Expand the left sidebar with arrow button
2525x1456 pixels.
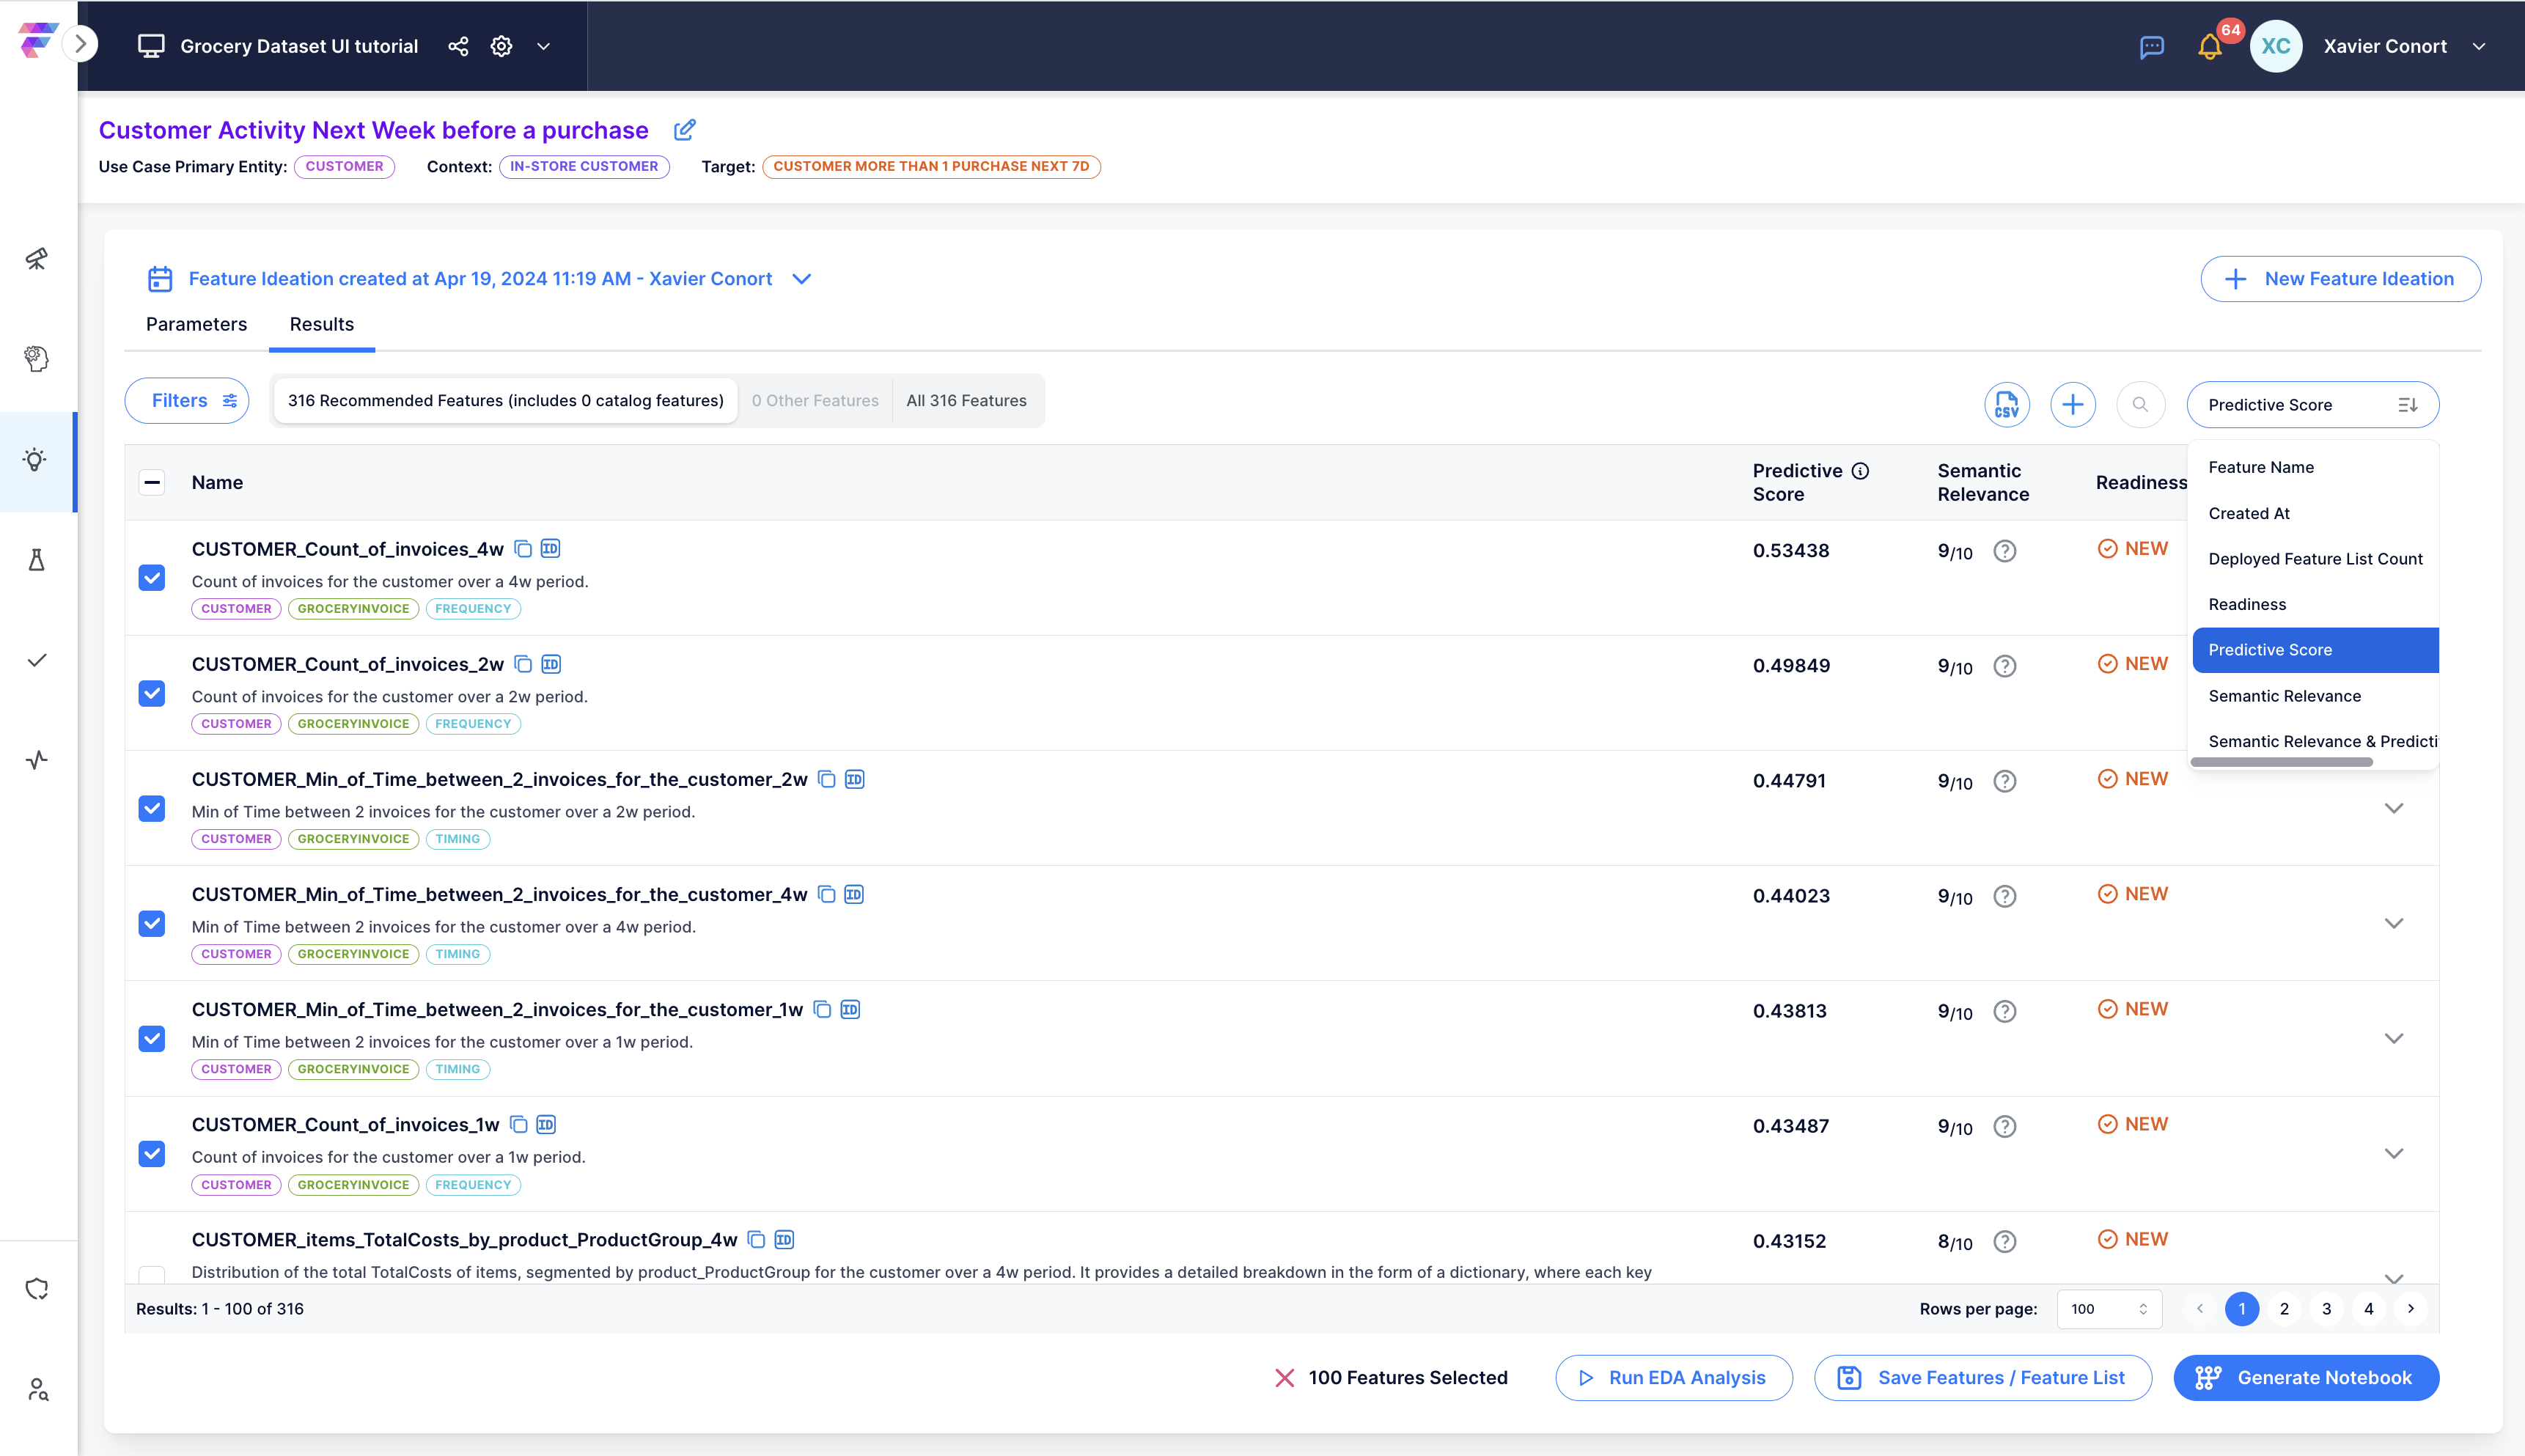point(81,45)
